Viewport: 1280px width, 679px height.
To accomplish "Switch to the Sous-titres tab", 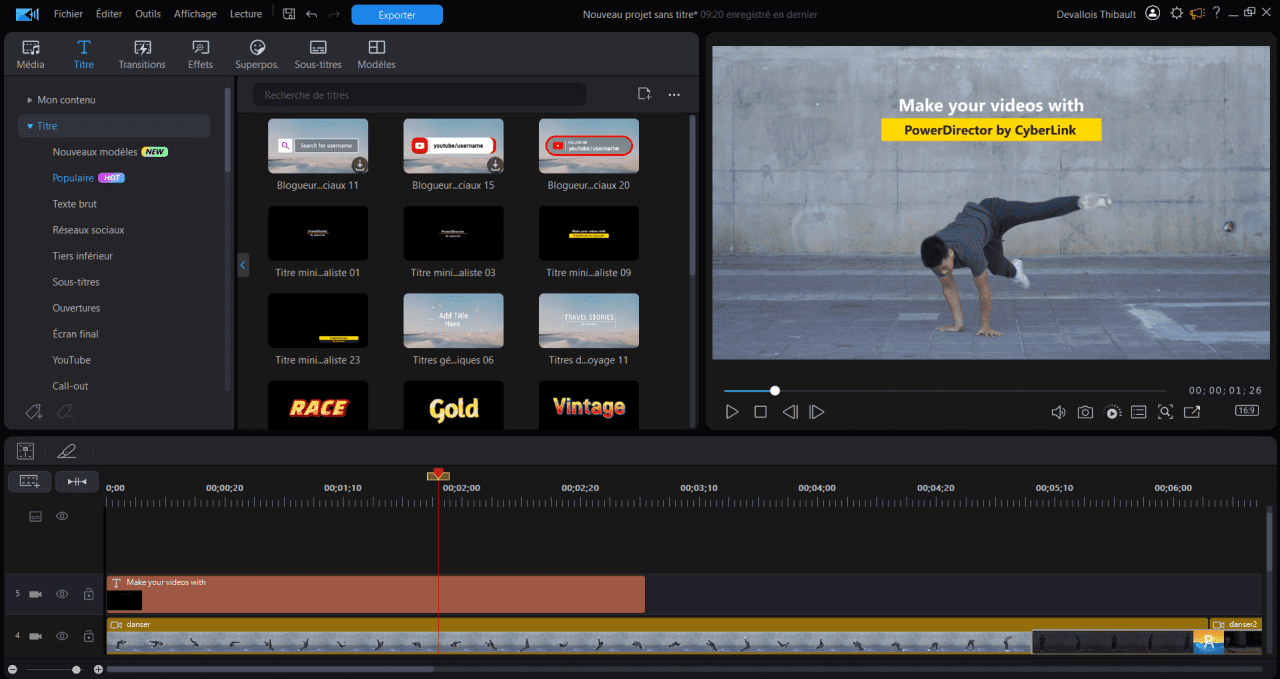I will (317, 53).
